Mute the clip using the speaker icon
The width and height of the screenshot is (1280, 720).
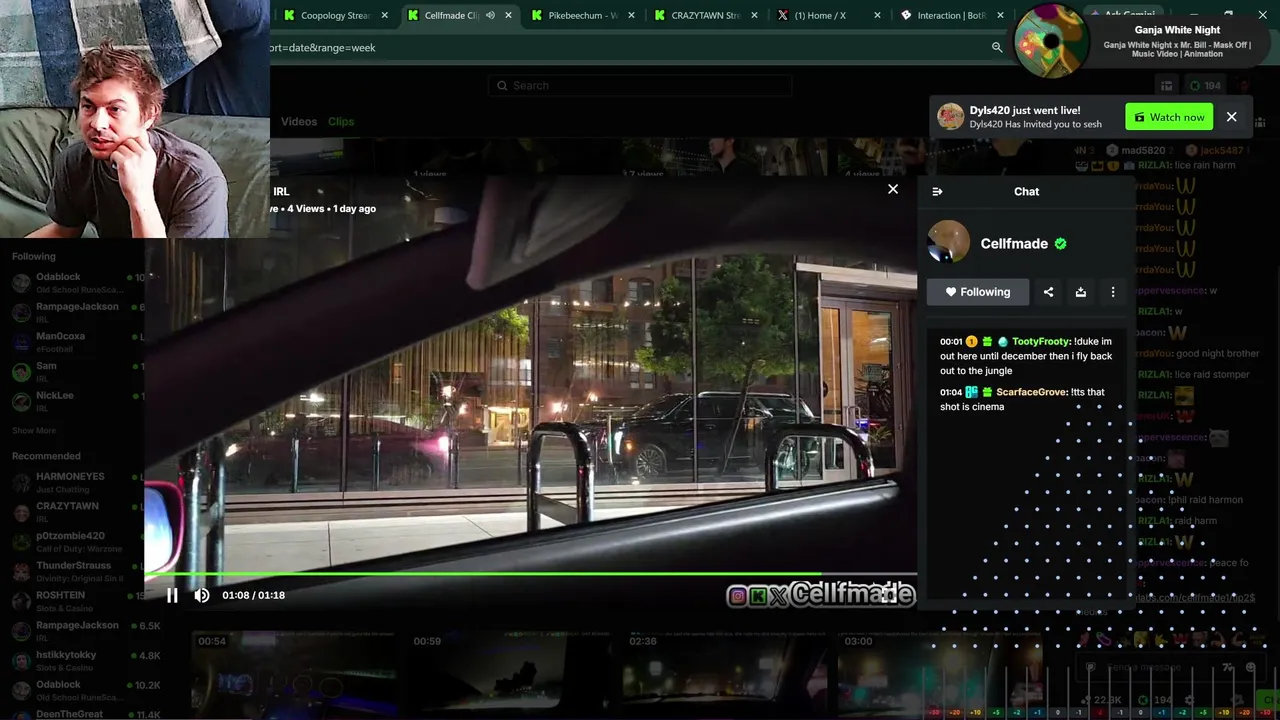coord(202,595)
